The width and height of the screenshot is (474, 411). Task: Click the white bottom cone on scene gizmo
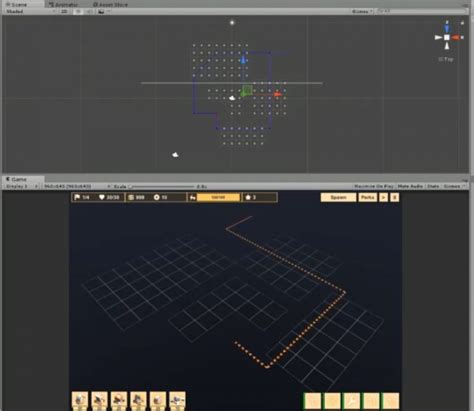click(x=447, y=46)
